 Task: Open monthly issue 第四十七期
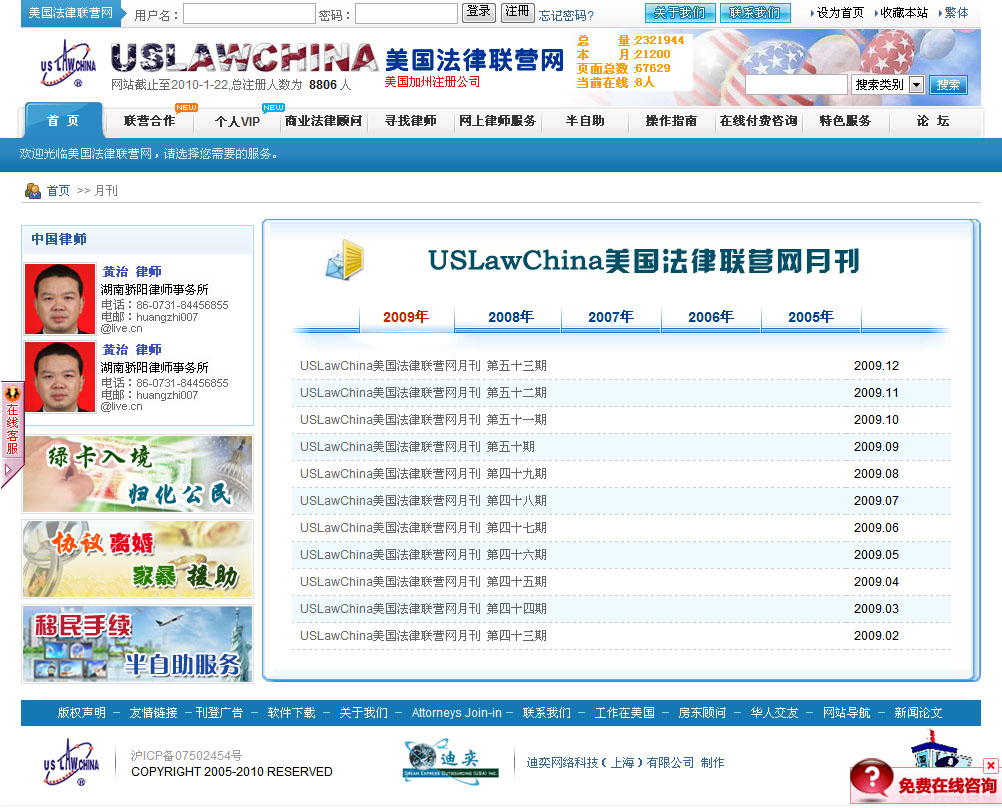(x=423, y=527)
